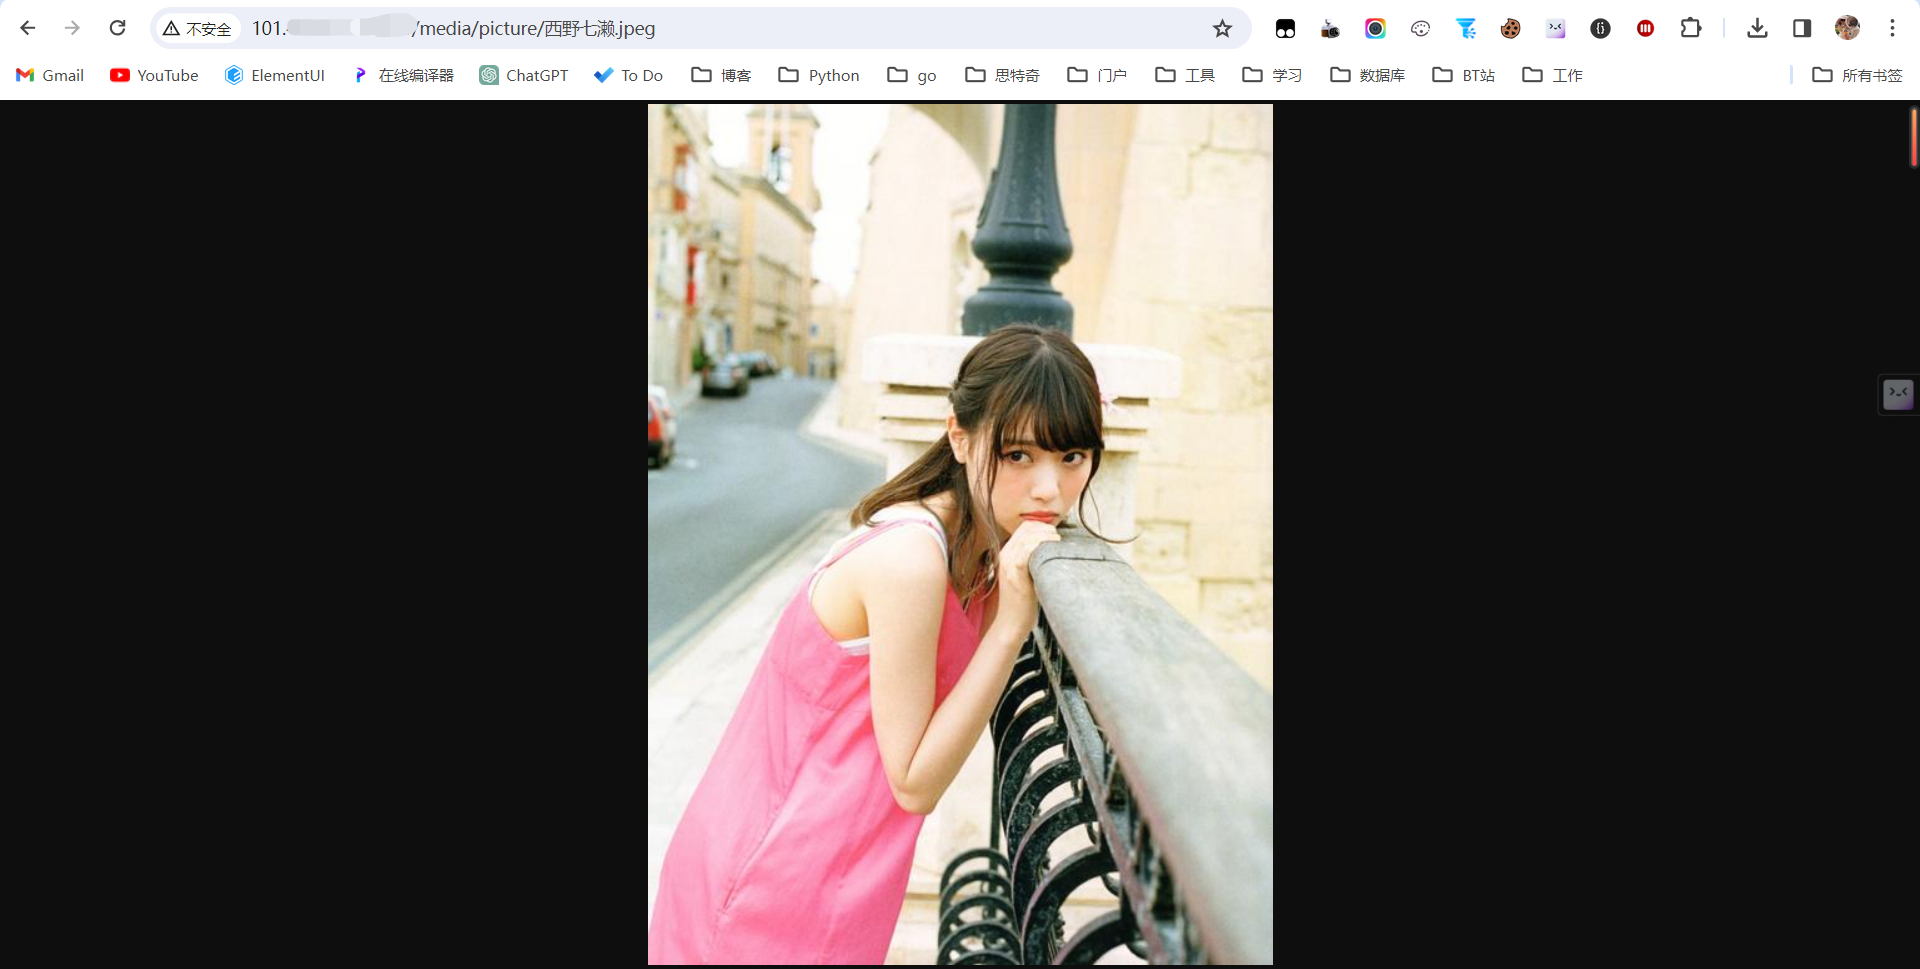Expand the 博客 bookmarks folder
The width and height of the screenshot is (1920, 969).
(x=721, y=75)
